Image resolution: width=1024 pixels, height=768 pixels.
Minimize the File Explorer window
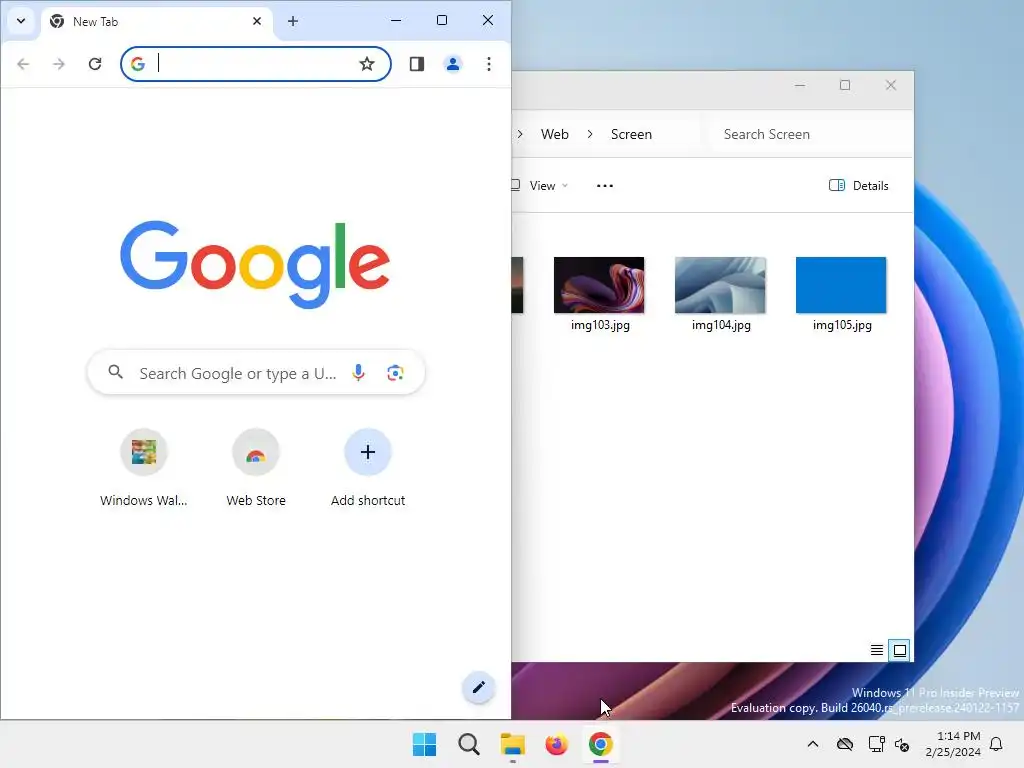point(800,86)
